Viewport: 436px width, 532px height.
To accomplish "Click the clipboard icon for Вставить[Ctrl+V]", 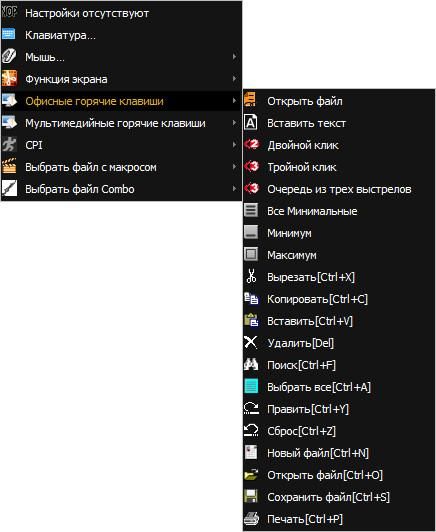I will tap(251, 321).
